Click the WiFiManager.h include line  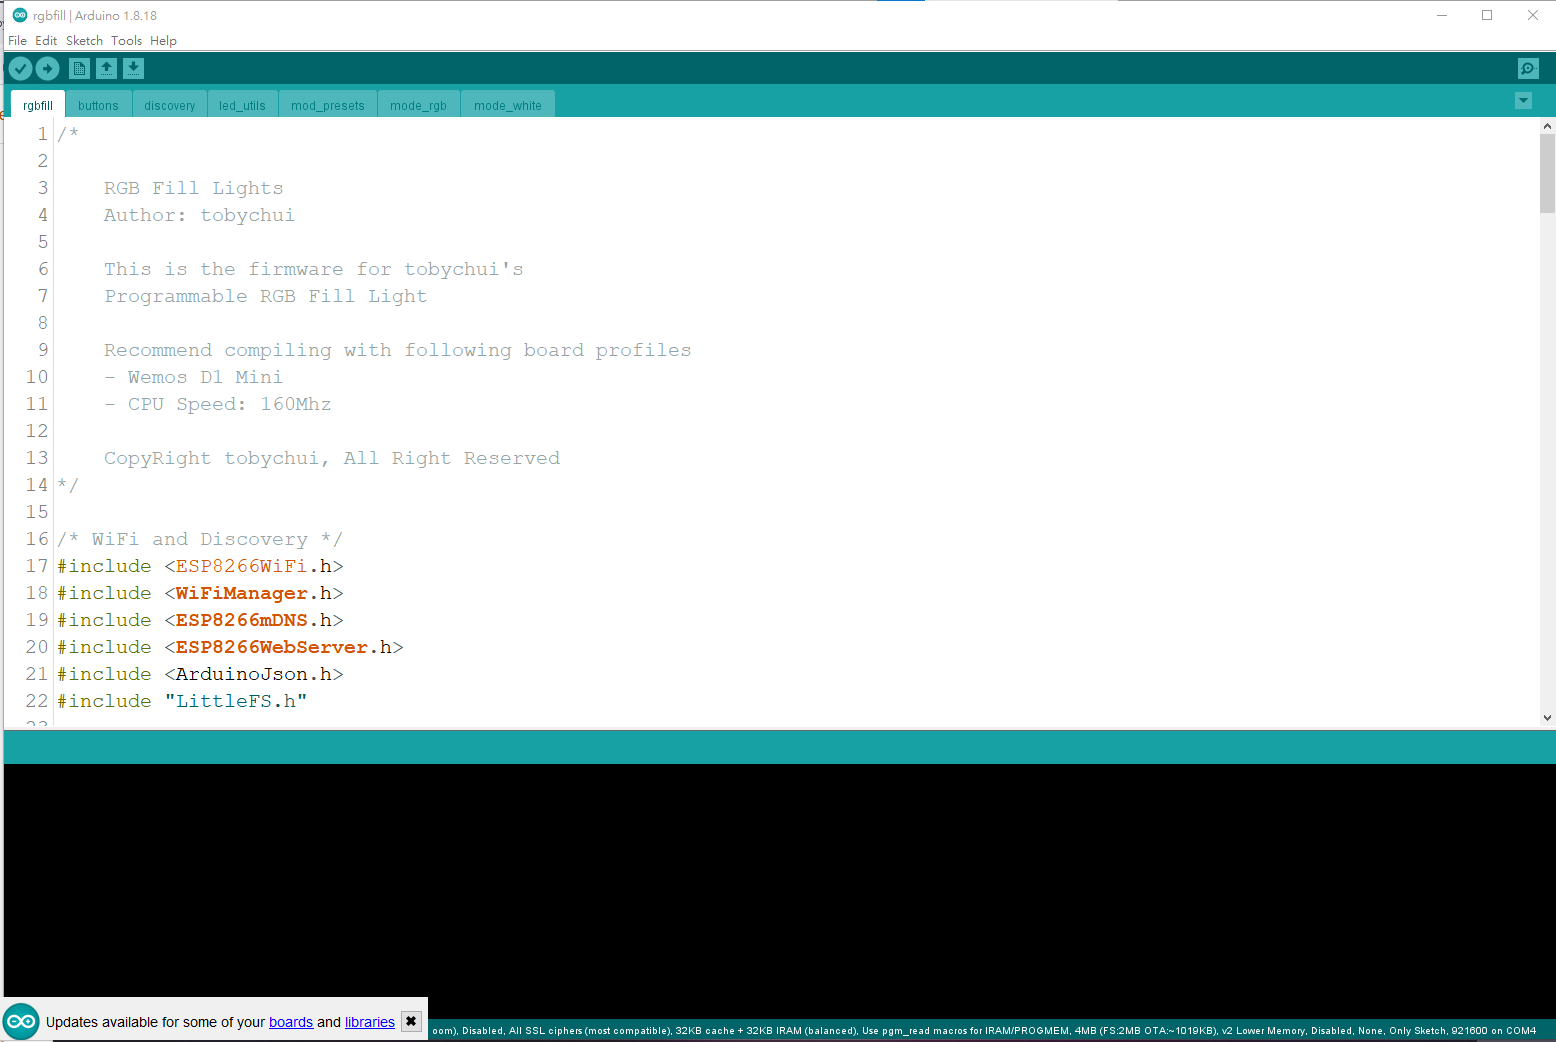coord(200,593)
